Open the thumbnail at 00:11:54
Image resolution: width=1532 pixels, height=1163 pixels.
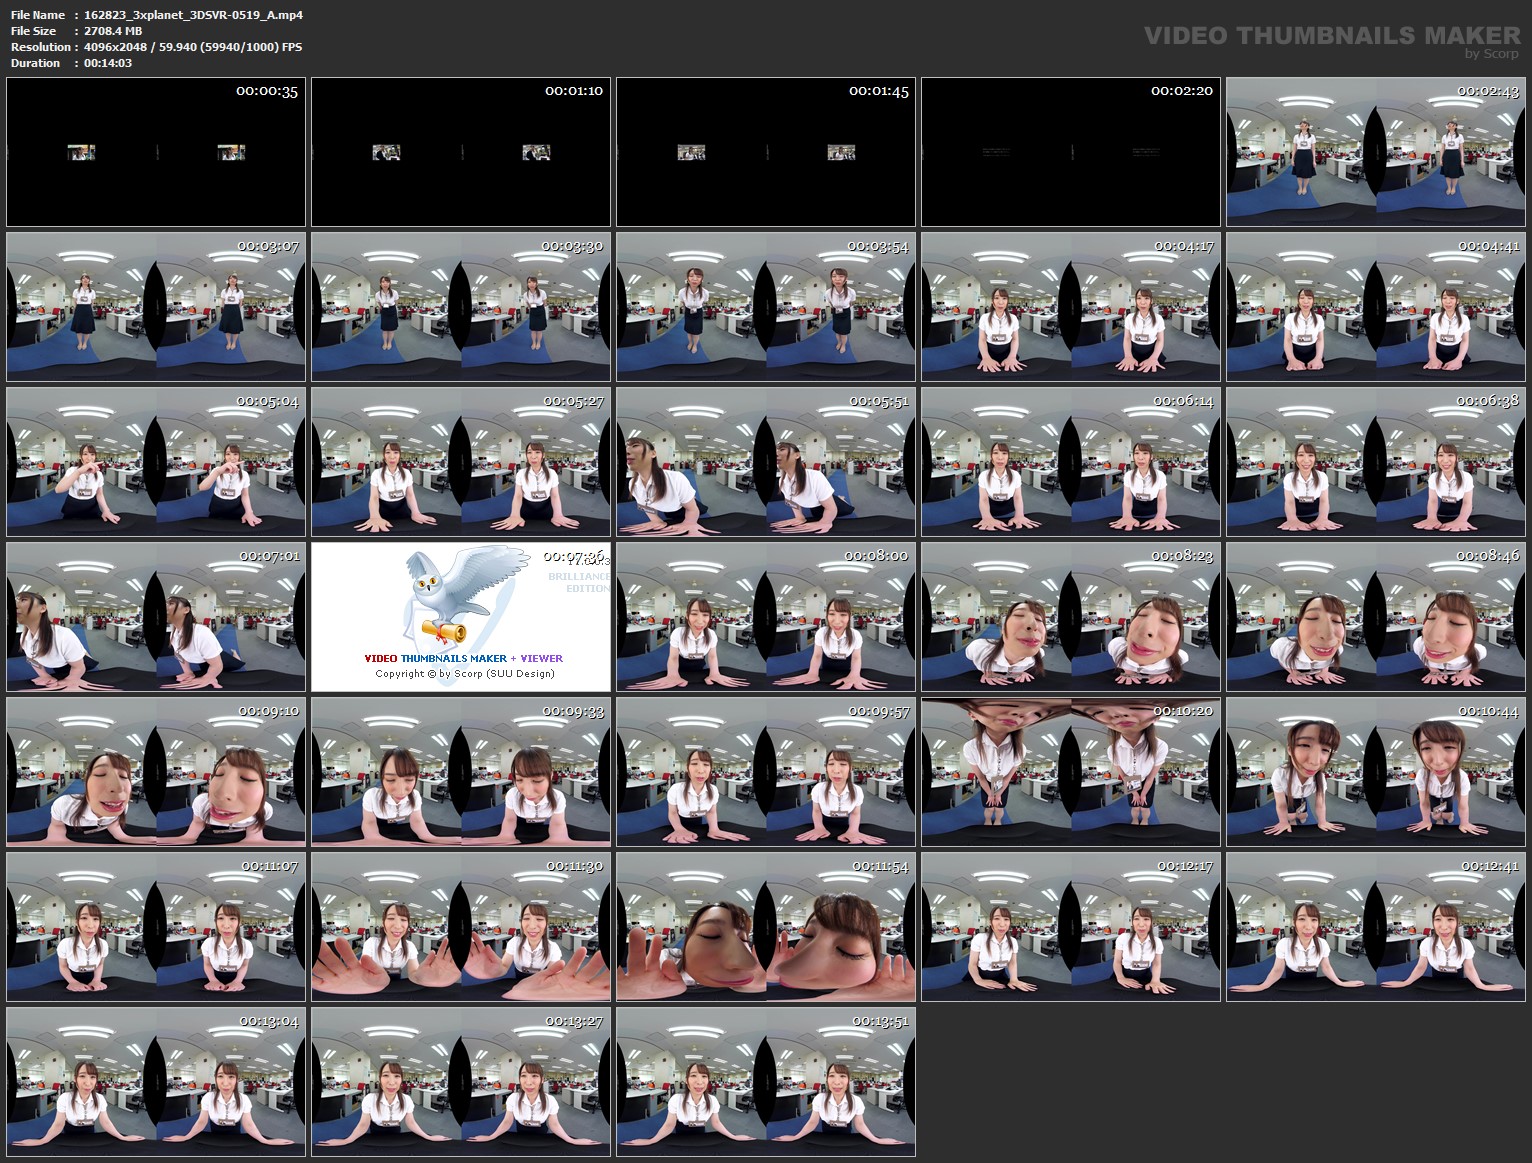click(765, 927)
